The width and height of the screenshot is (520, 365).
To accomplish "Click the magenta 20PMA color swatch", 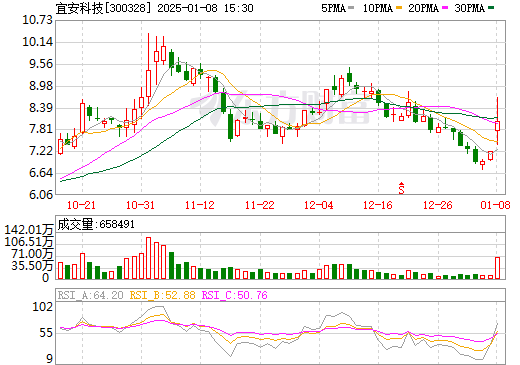I will click(445, 7).
